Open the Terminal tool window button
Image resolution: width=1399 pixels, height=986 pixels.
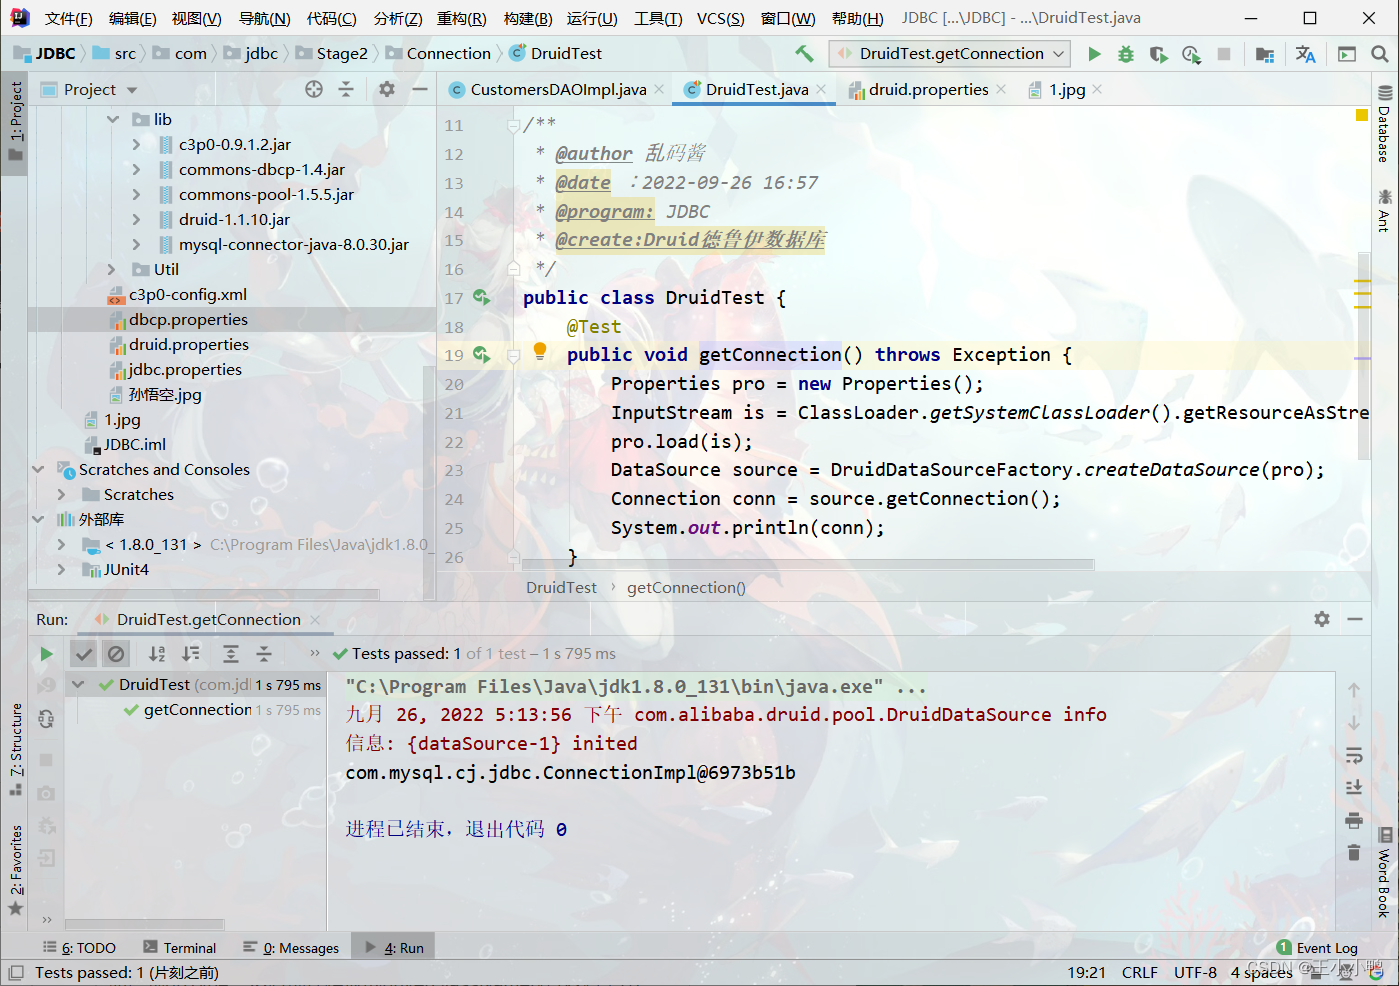pyautogui.click(x=180, y=948)
